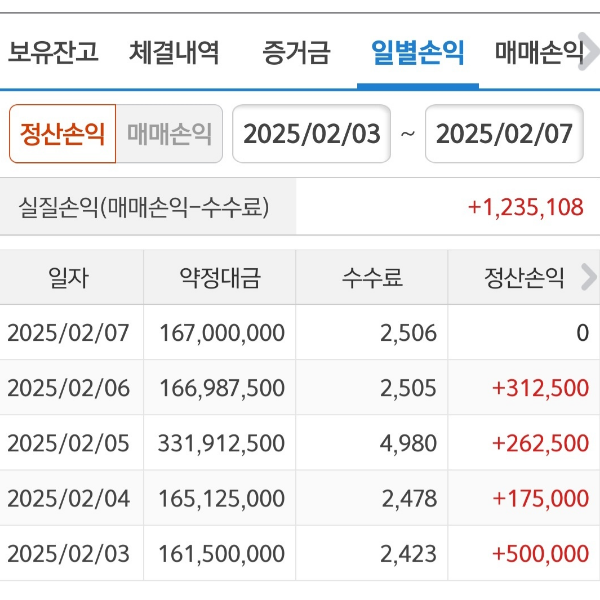Click the 수수료 column header
Viewport: 600px width, 600px height.
point(371,278)
